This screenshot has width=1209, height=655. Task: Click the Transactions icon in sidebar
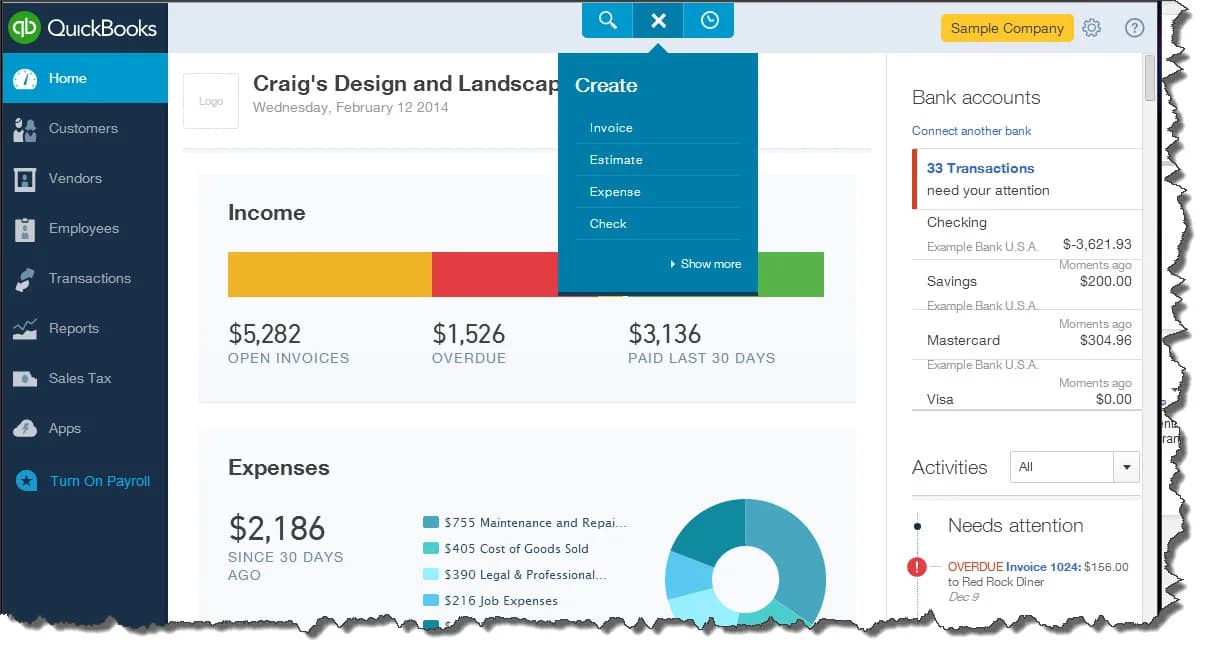pyautogui.click(x=25, y=279)
